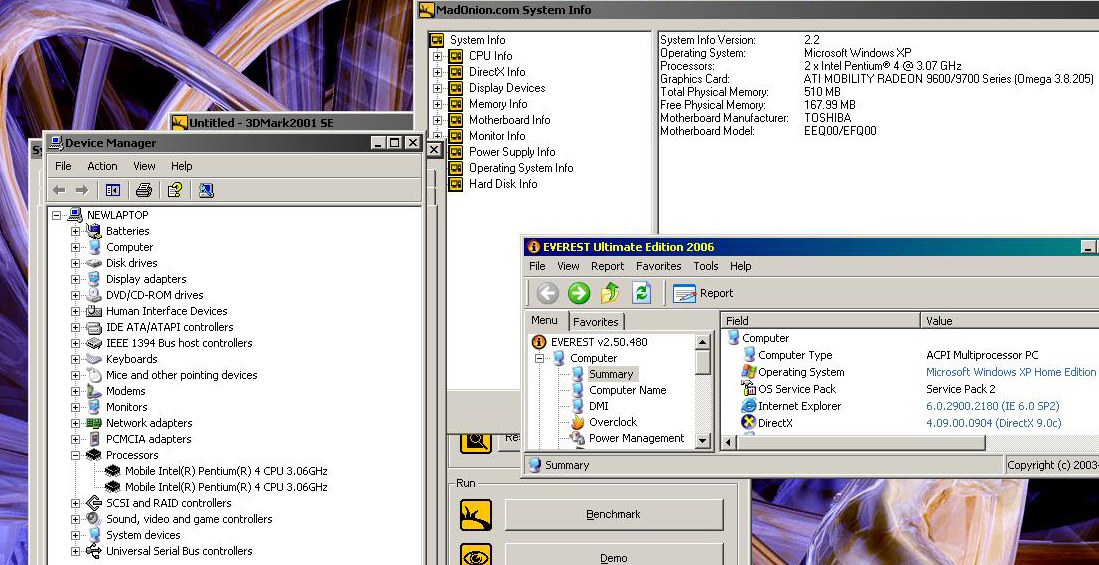Switch to the EVEREST Menu tab

point(545,320)
